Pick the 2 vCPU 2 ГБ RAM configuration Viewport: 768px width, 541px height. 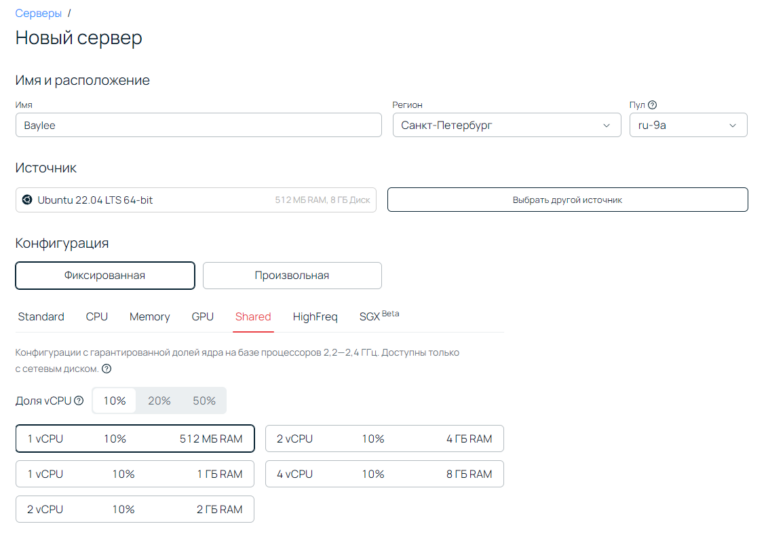135,509
